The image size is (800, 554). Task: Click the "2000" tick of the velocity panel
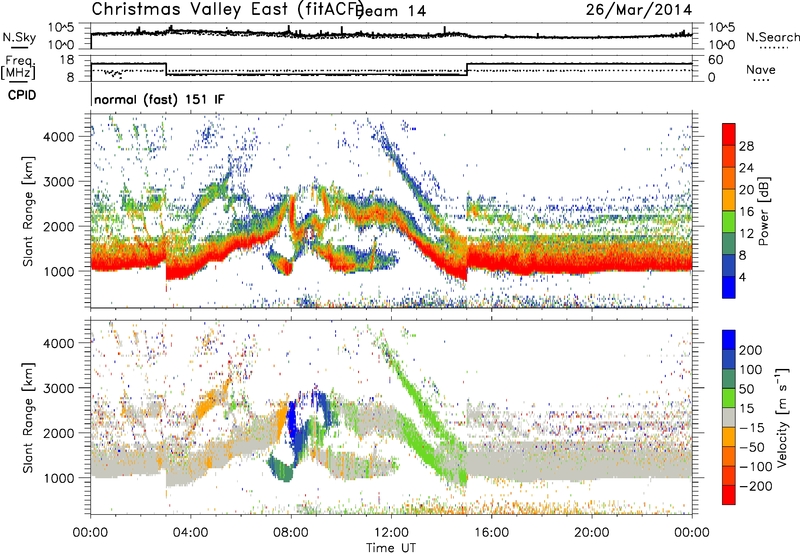58,433
